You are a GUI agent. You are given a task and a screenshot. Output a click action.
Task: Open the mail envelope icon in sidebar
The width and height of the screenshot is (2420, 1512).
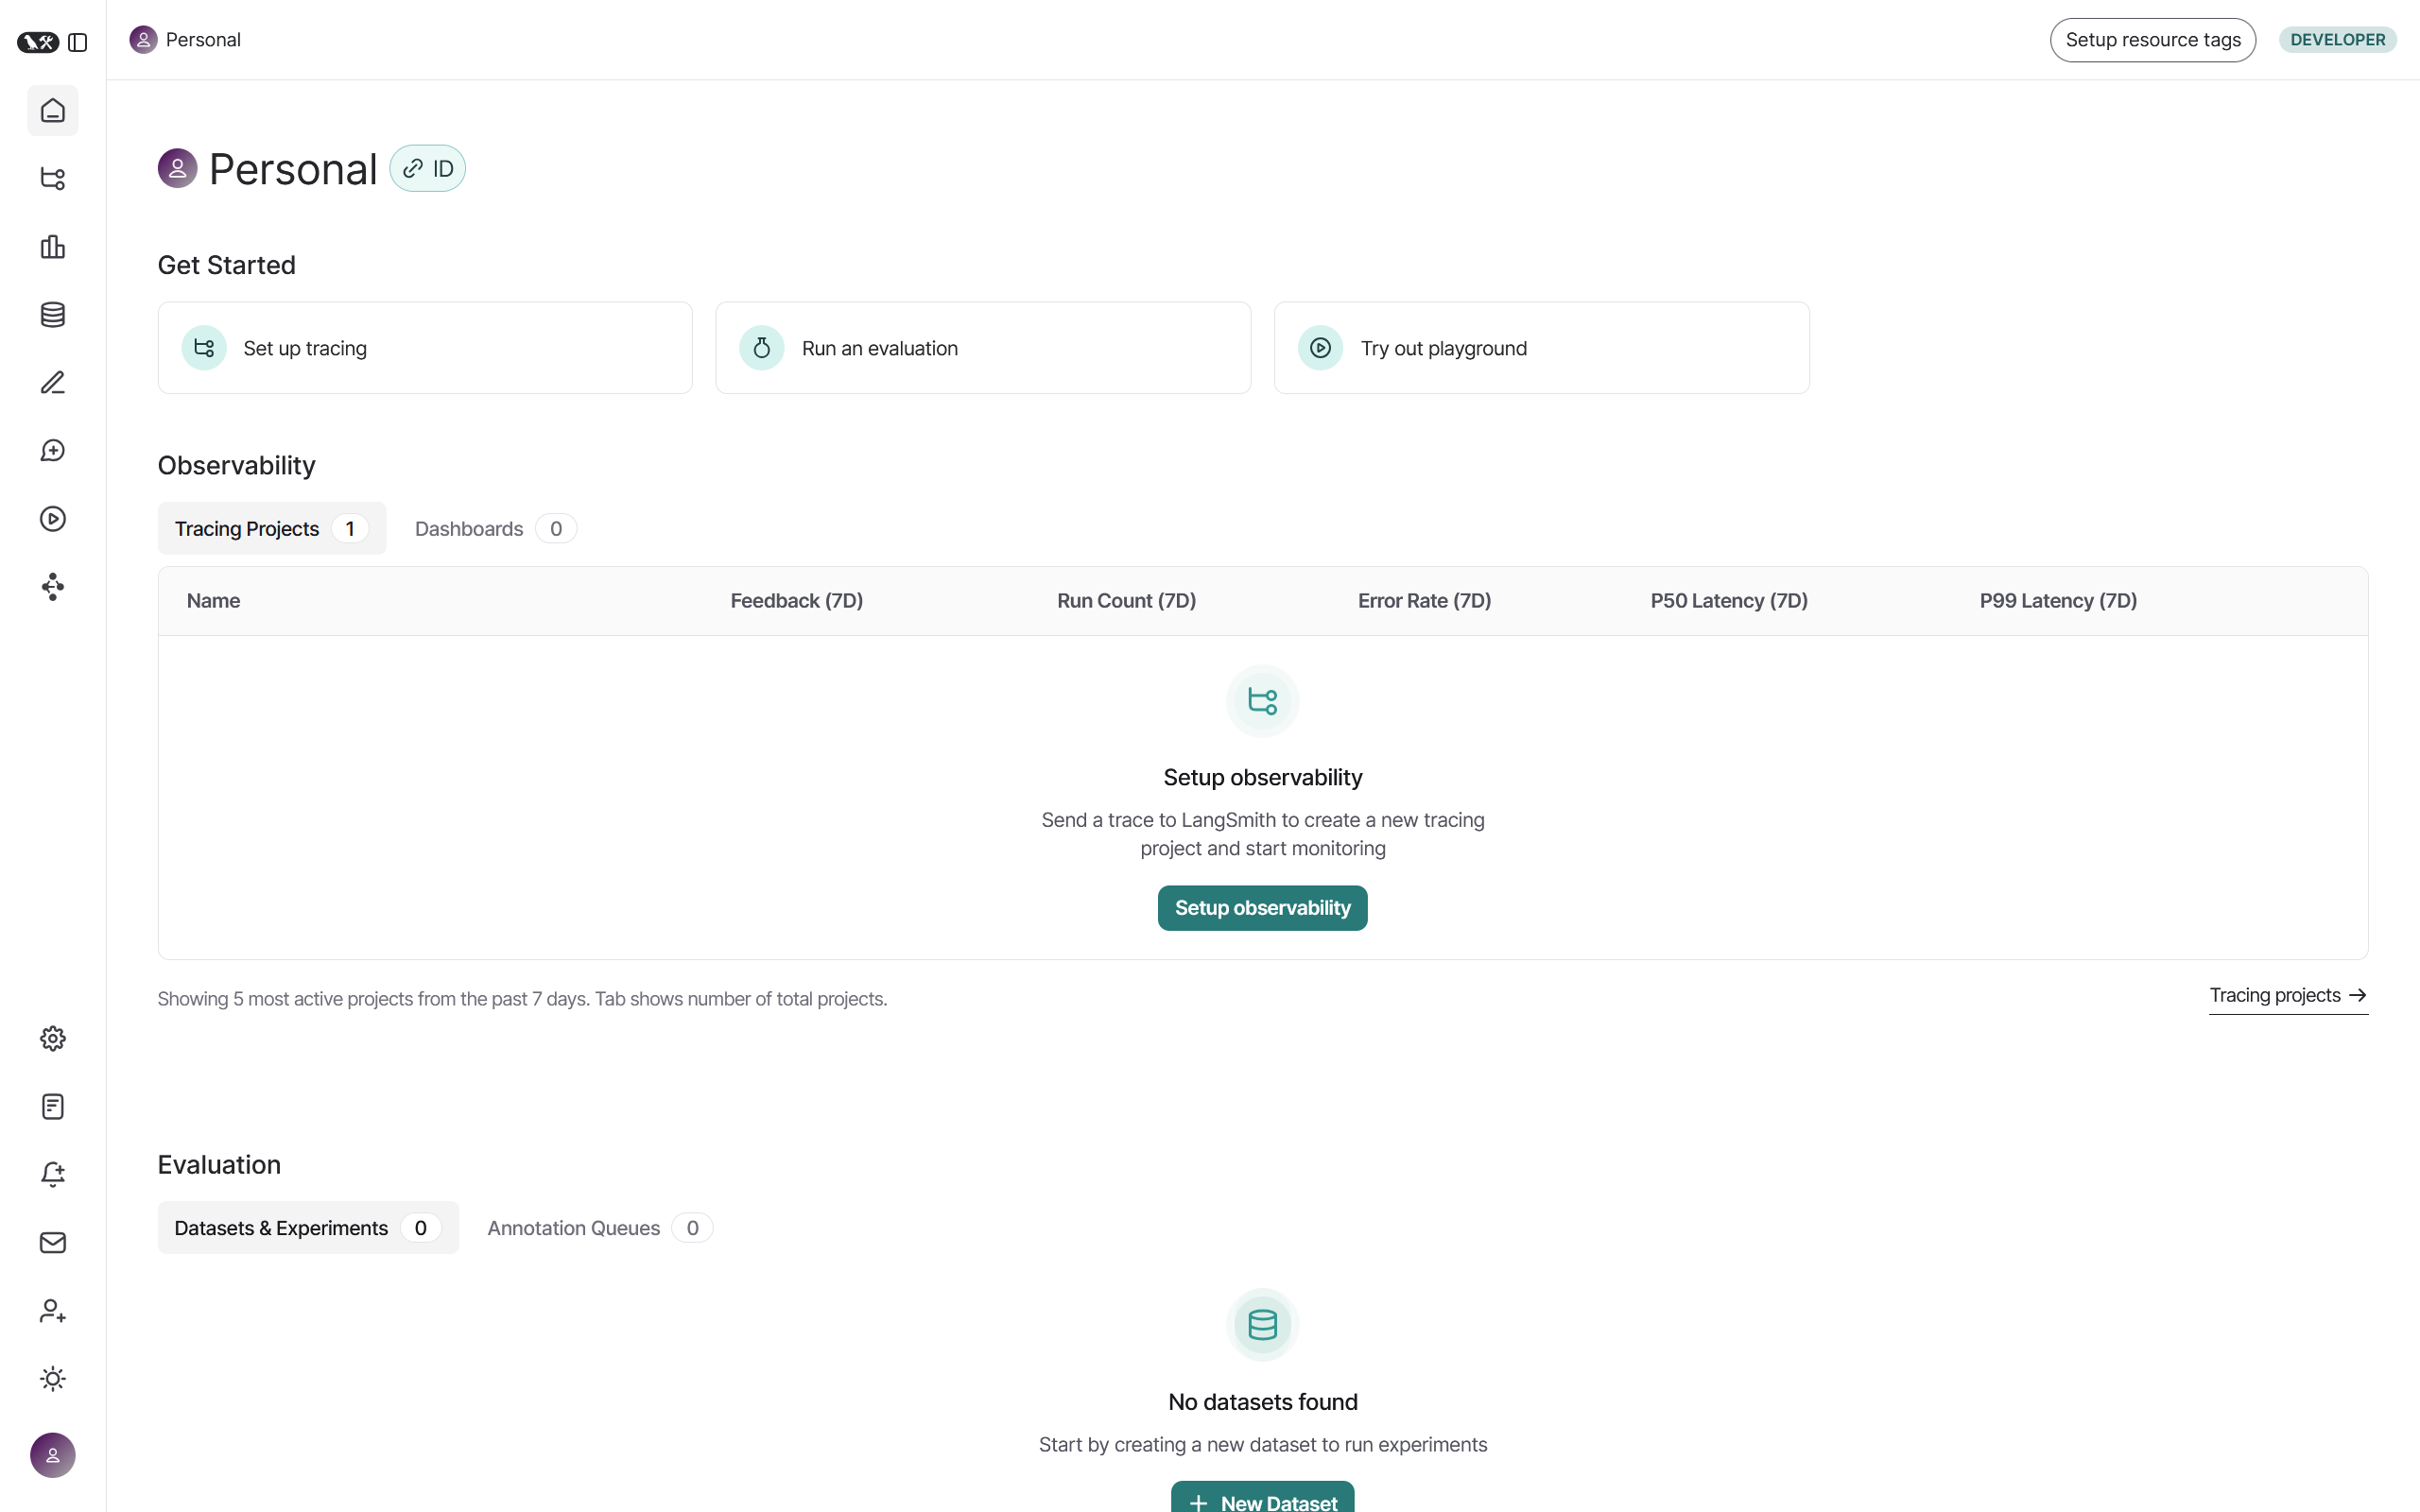(x=53, y=1243)
